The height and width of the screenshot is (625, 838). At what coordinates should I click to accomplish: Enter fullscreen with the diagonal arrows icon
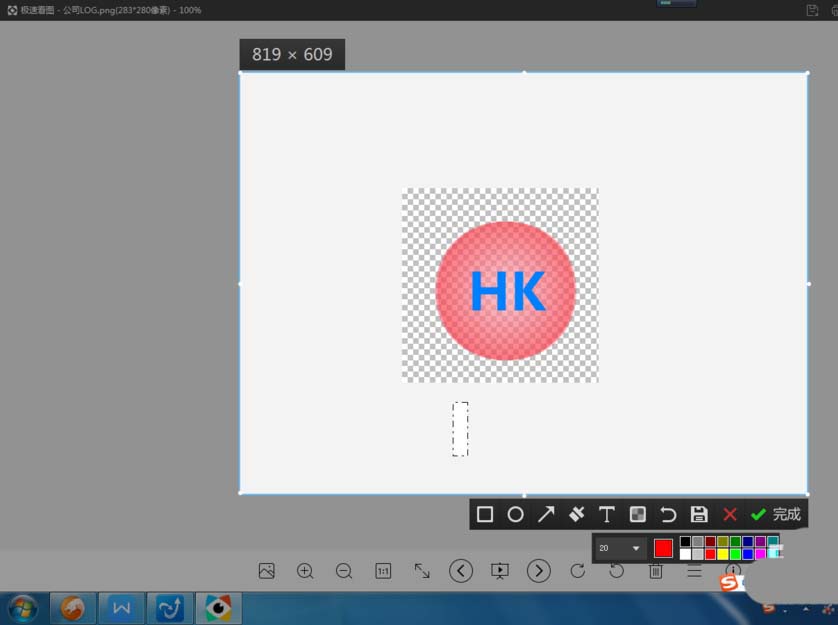point(422,571)
